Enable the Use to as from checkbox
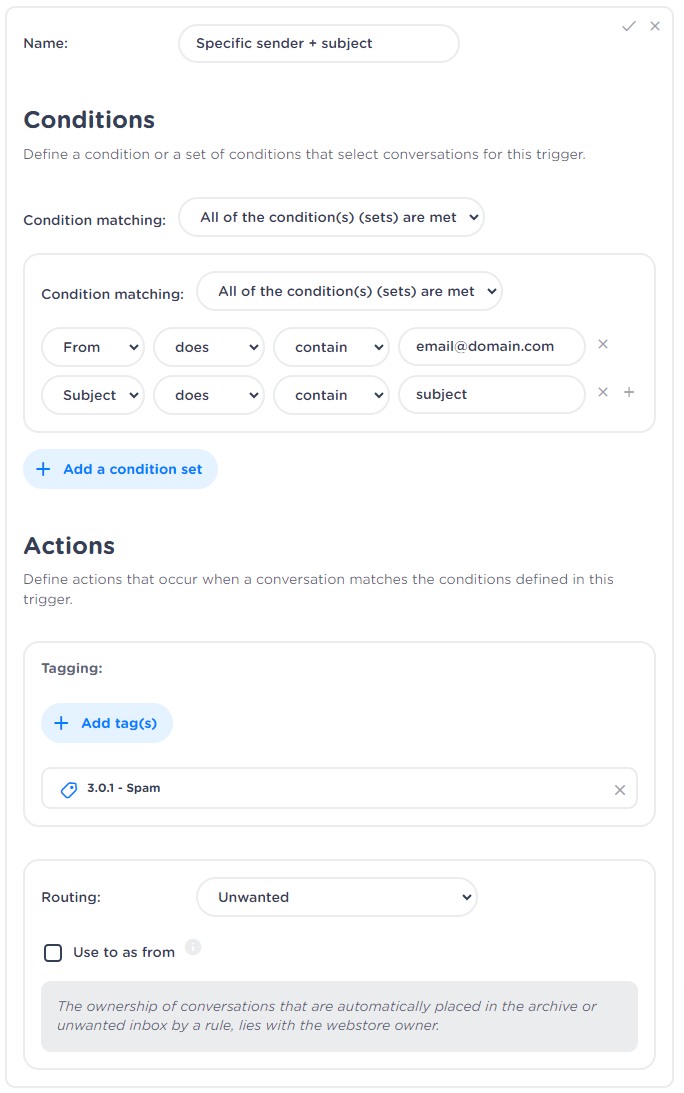The height and width of the screenshot is (1093, 684). click(53, 953)
